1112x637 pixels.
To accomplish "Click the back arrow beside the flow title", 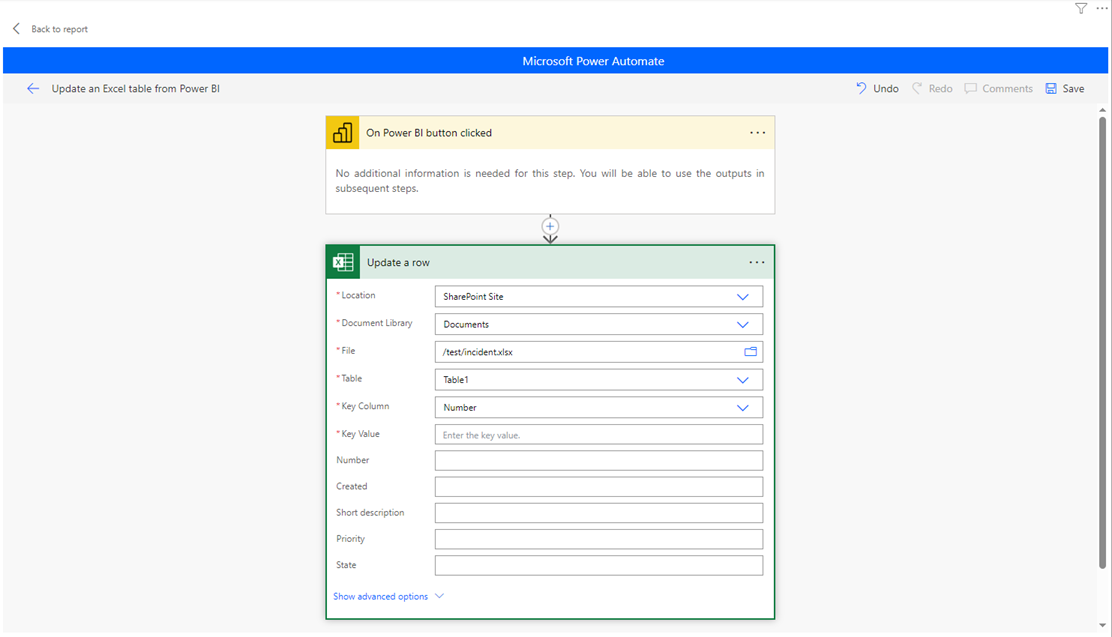I will (x=33, y=89).
